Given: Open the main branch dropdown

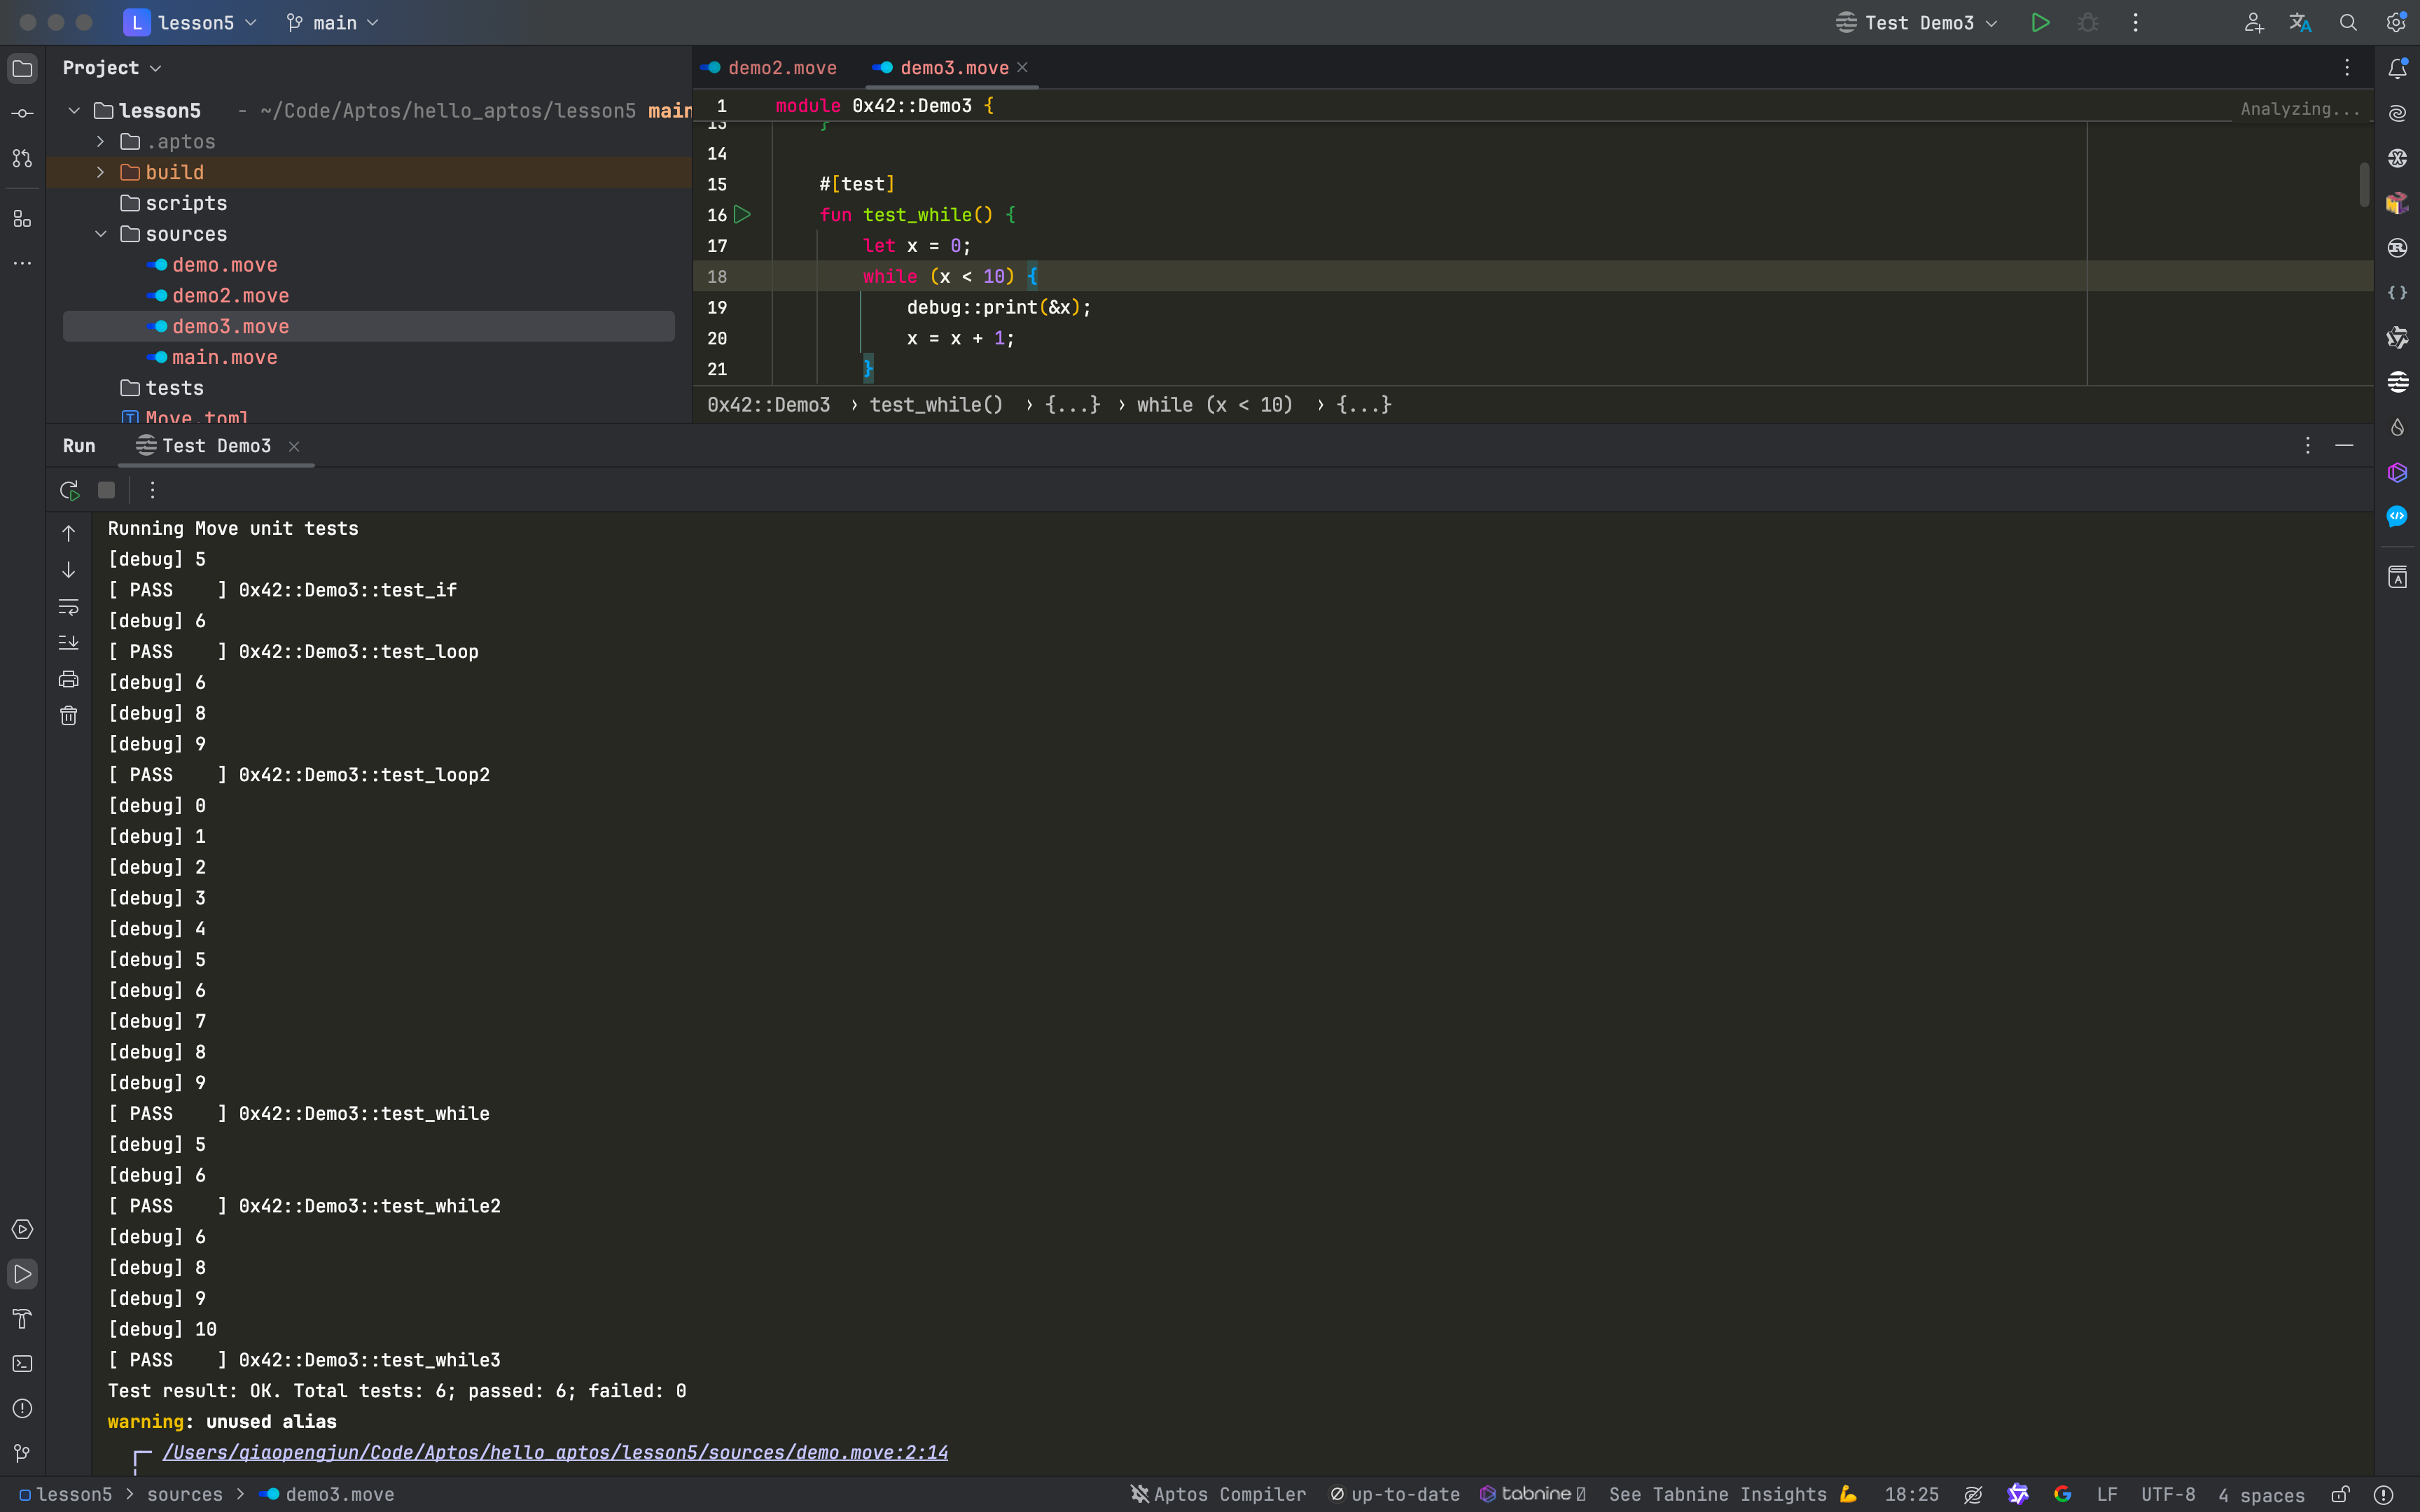Looking at the screenshot, I should pos(332,22).
